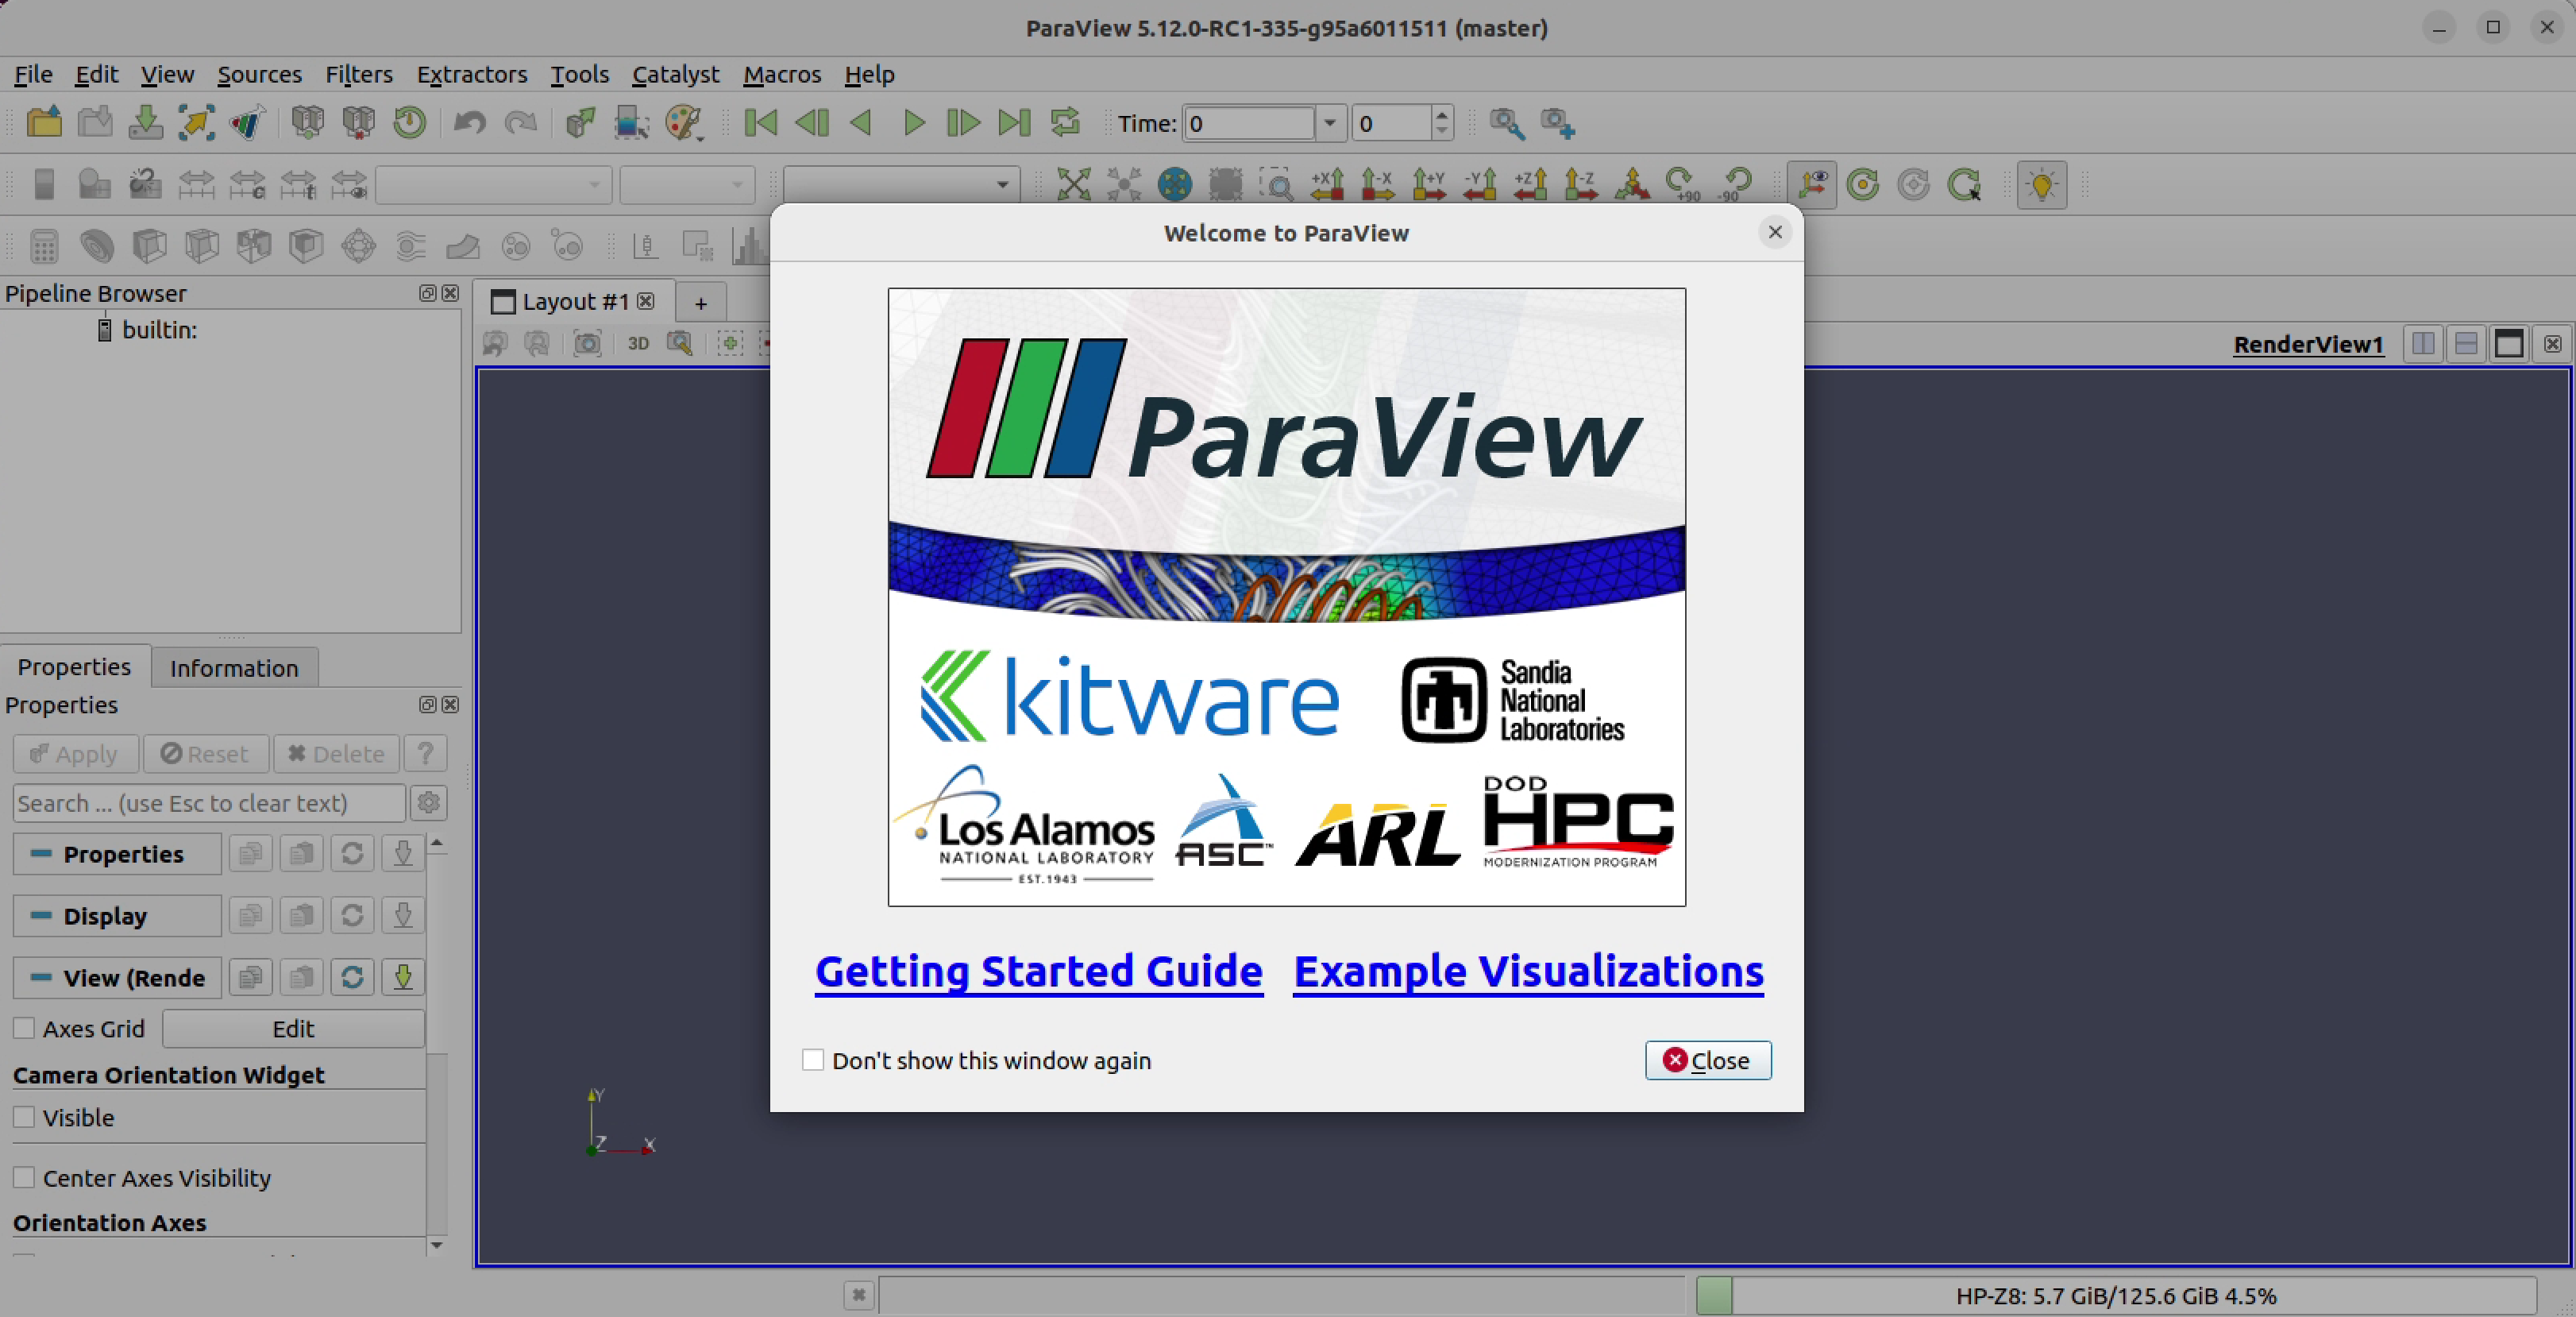Image resolution: width=2576 pixels, height=1317 pixels.
Task: Click the light bulb lighting icon
Action: (x=2042, y=185)
